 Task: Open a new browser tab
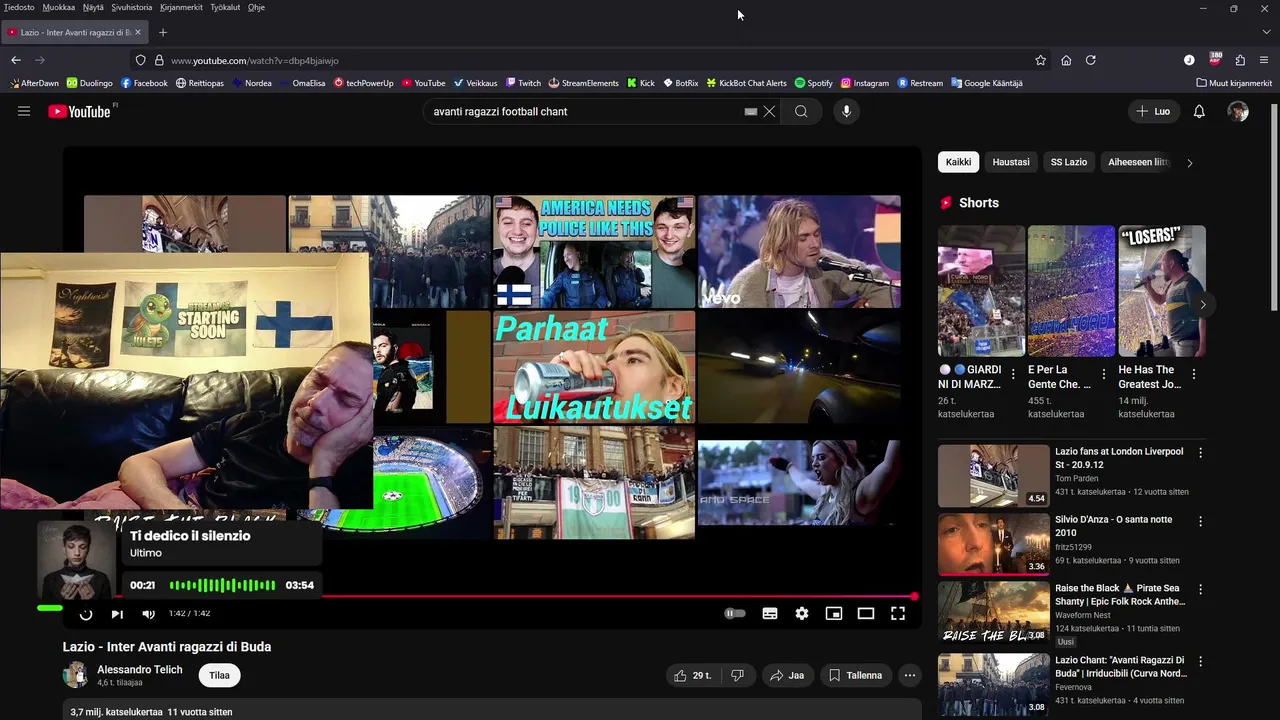(163, 32)
